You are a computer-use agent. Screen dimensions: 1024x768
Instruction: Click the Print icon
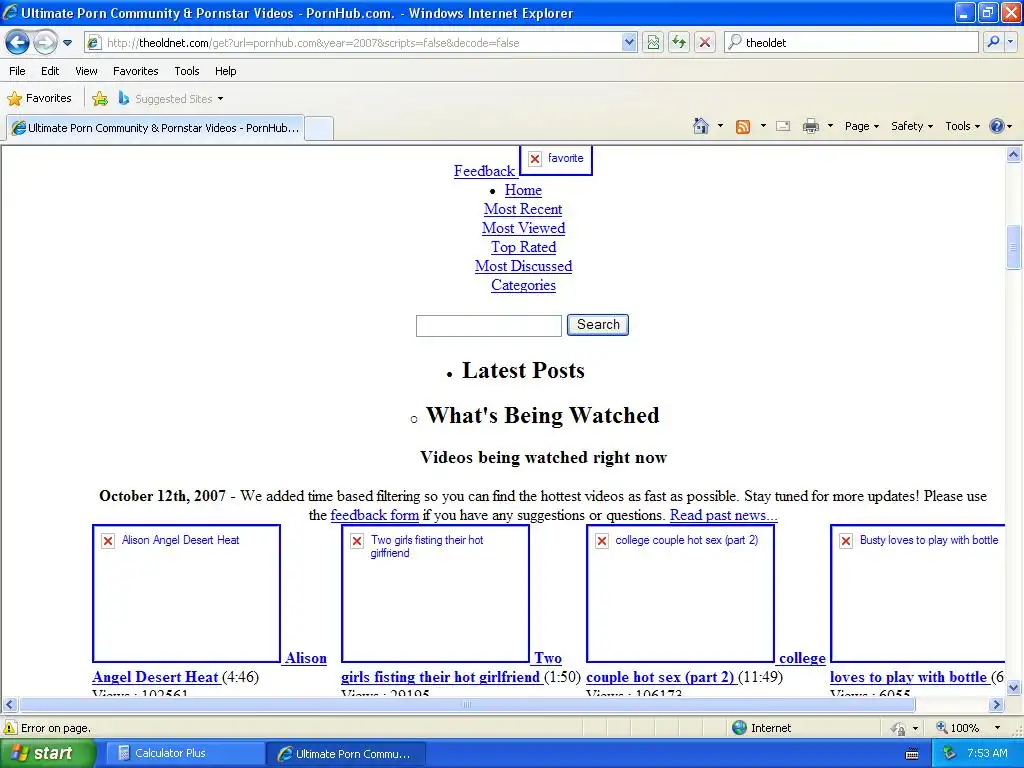810,126
